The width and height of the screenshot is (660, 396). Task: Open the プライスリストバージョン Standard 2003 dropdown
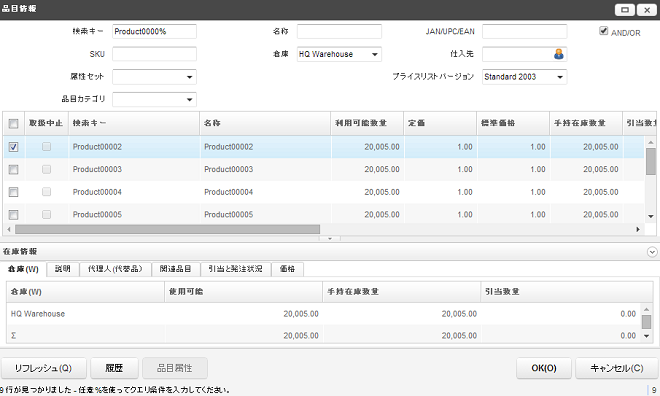[560, 77]
